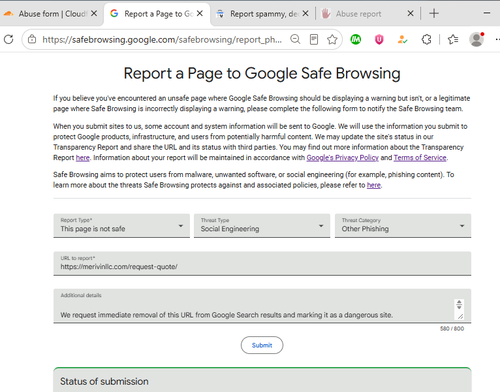Switch to Report a Page to Google tab
Screen dimensions: 500x392
point(157,14)
